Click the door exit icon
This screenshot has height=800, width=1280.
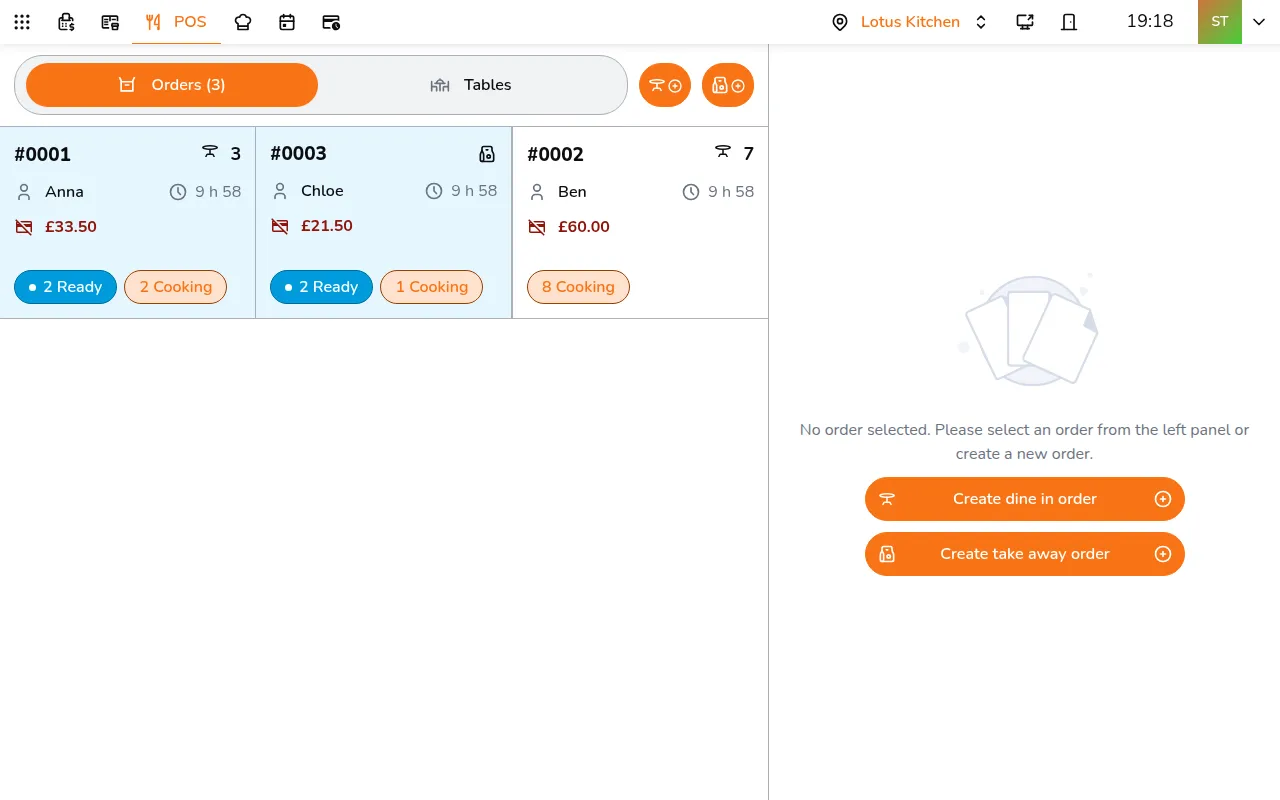coord(1069,22)
